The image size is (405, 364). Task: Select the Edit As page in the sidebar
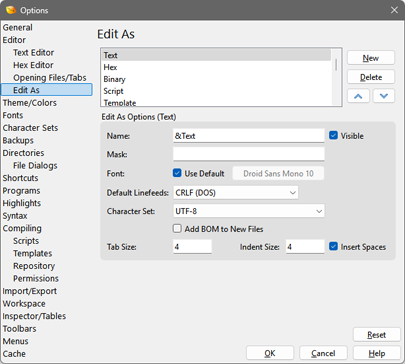click(x=47, y=90)
